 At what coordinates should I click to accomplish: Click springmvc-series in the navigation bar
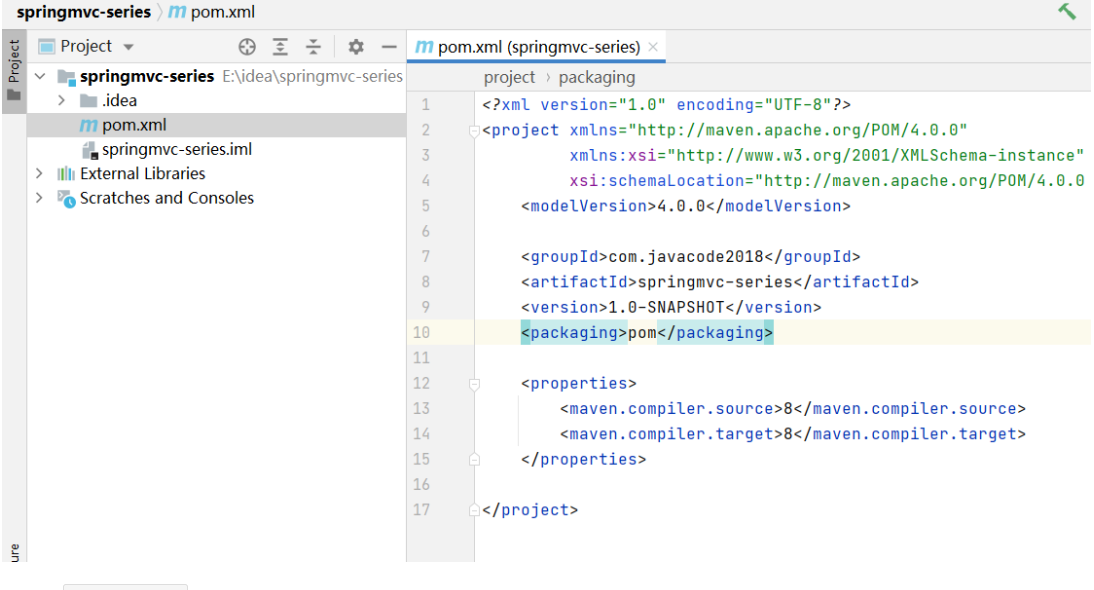83,12
